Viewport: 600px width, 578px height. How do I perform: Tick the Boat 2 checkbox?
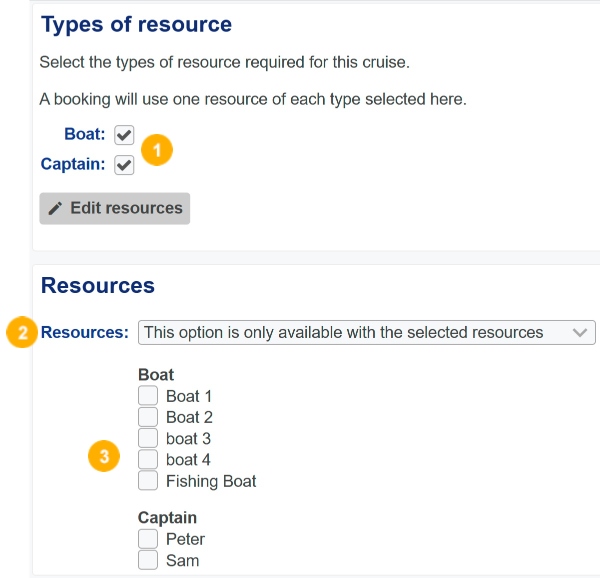coord(148,417)
